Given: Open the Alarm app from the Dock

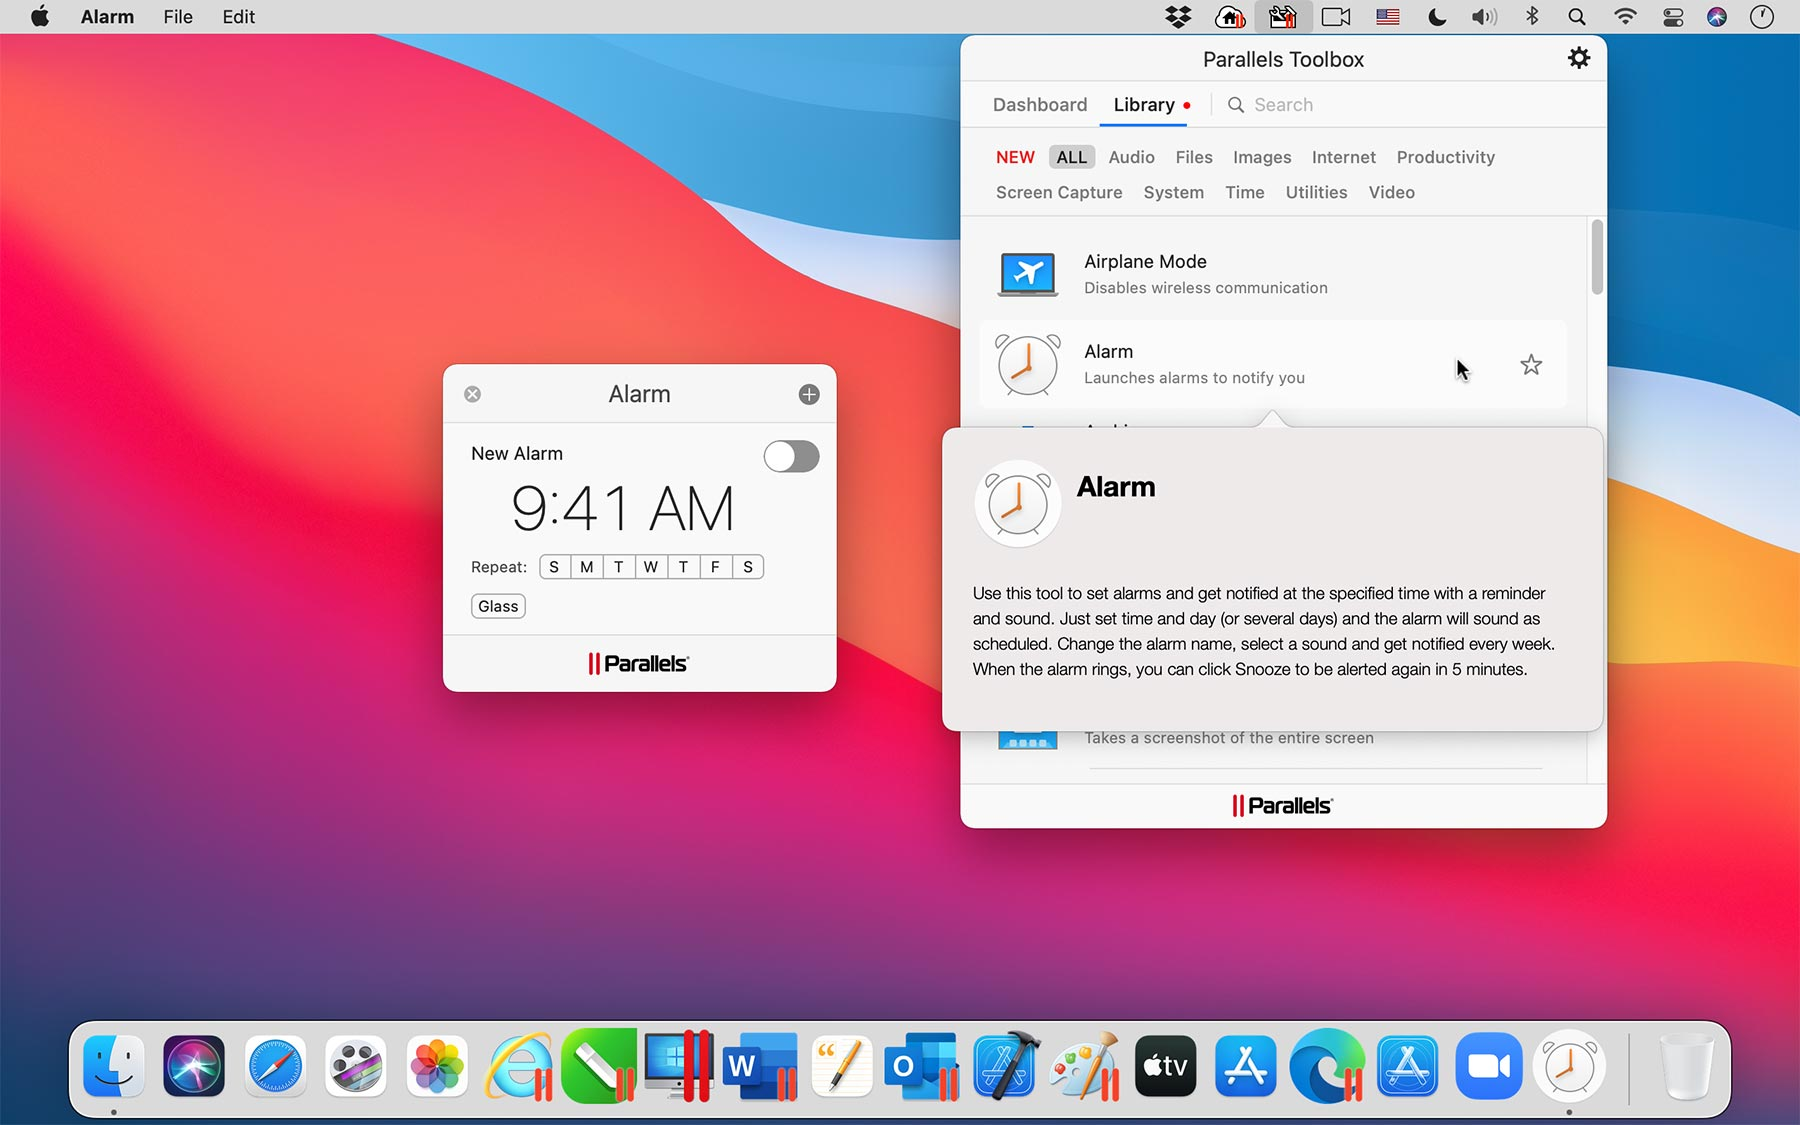Looking at the screenshot, I should tap(1569, 1066).
